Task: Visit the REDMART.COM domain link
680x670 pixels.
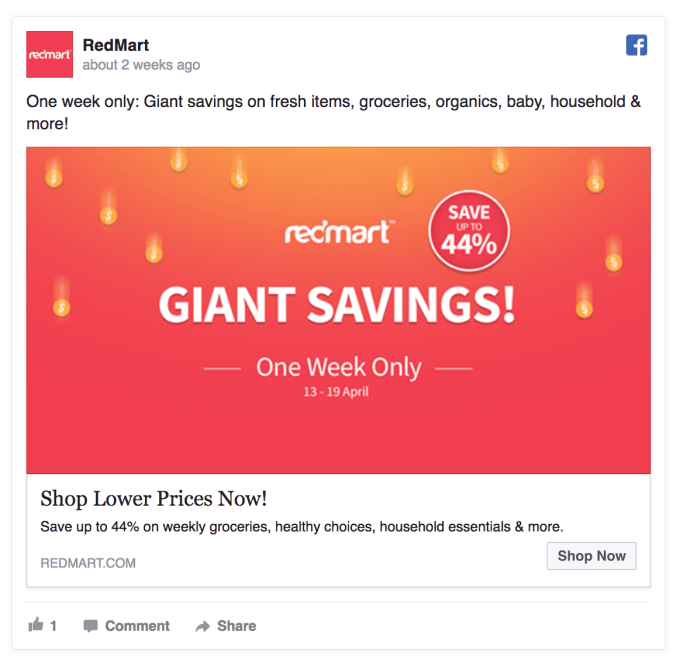Action: point(88,562)
